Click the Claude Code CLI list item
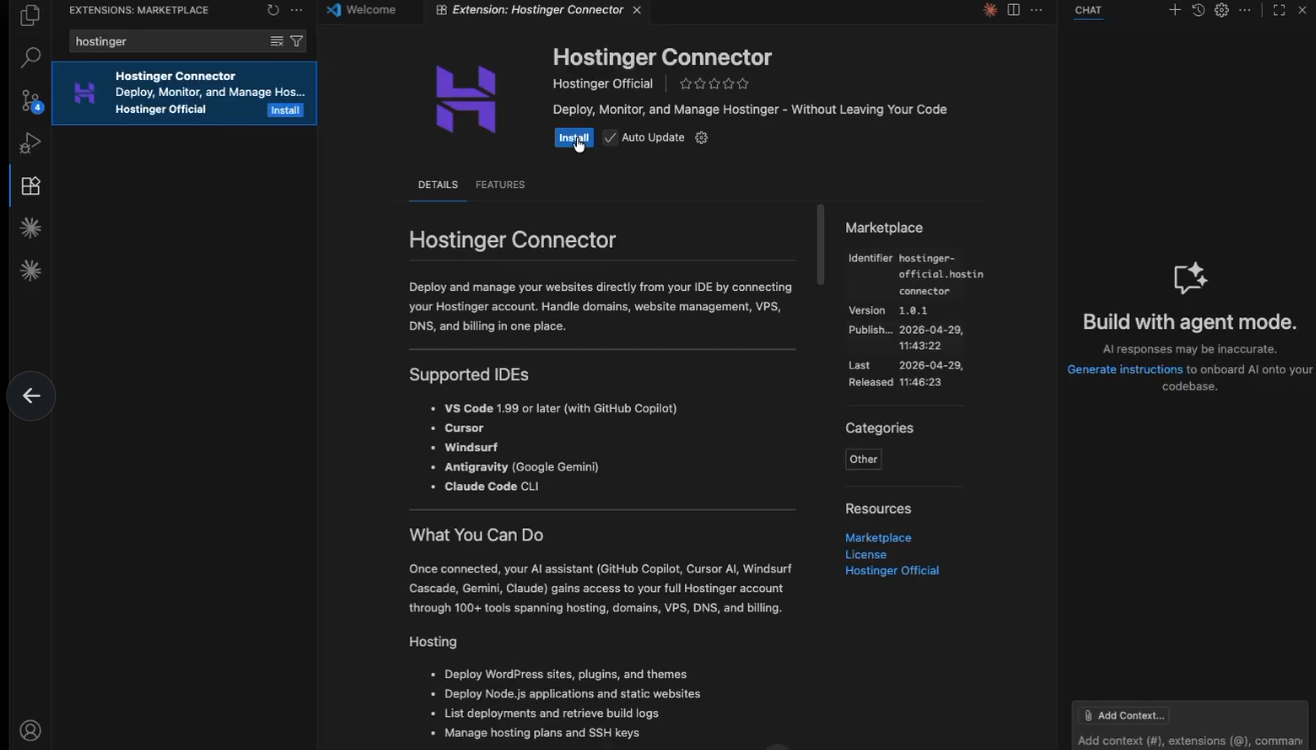 point(492,486)
